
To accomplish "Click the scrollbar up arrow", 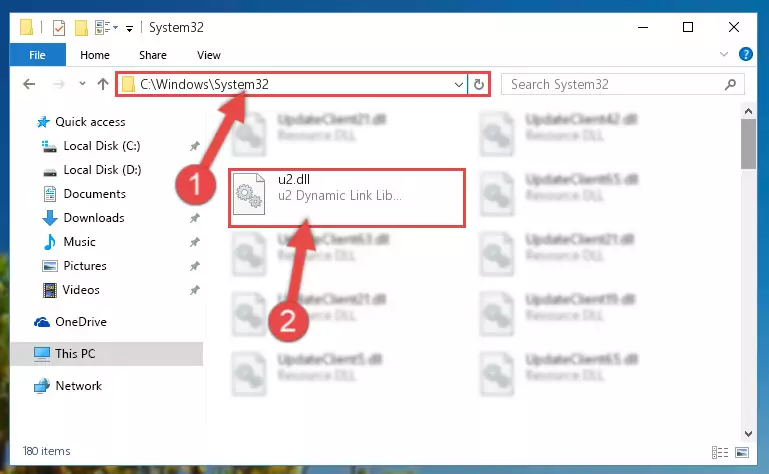I will pos(748,111).
